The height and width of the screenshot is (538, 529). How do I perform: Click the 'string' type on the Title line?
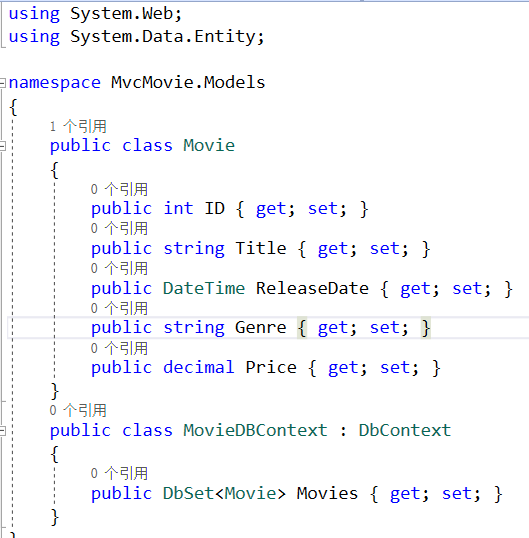tap(194, 249)
